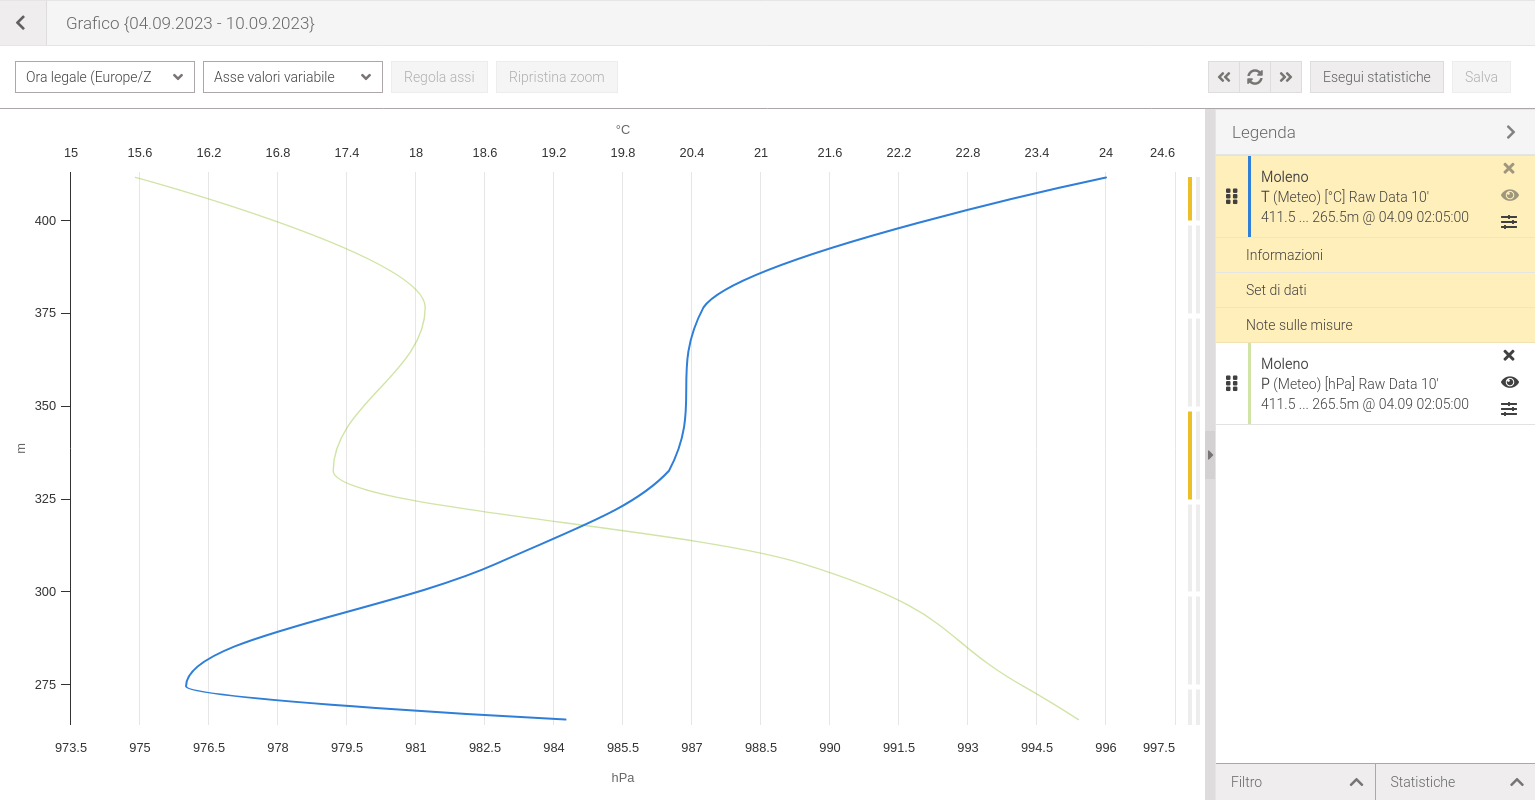The height and width of the screenshot is (800, 1535).
Task: Toggle visibility of Moleno pressure series
Action: [1510, 383]
